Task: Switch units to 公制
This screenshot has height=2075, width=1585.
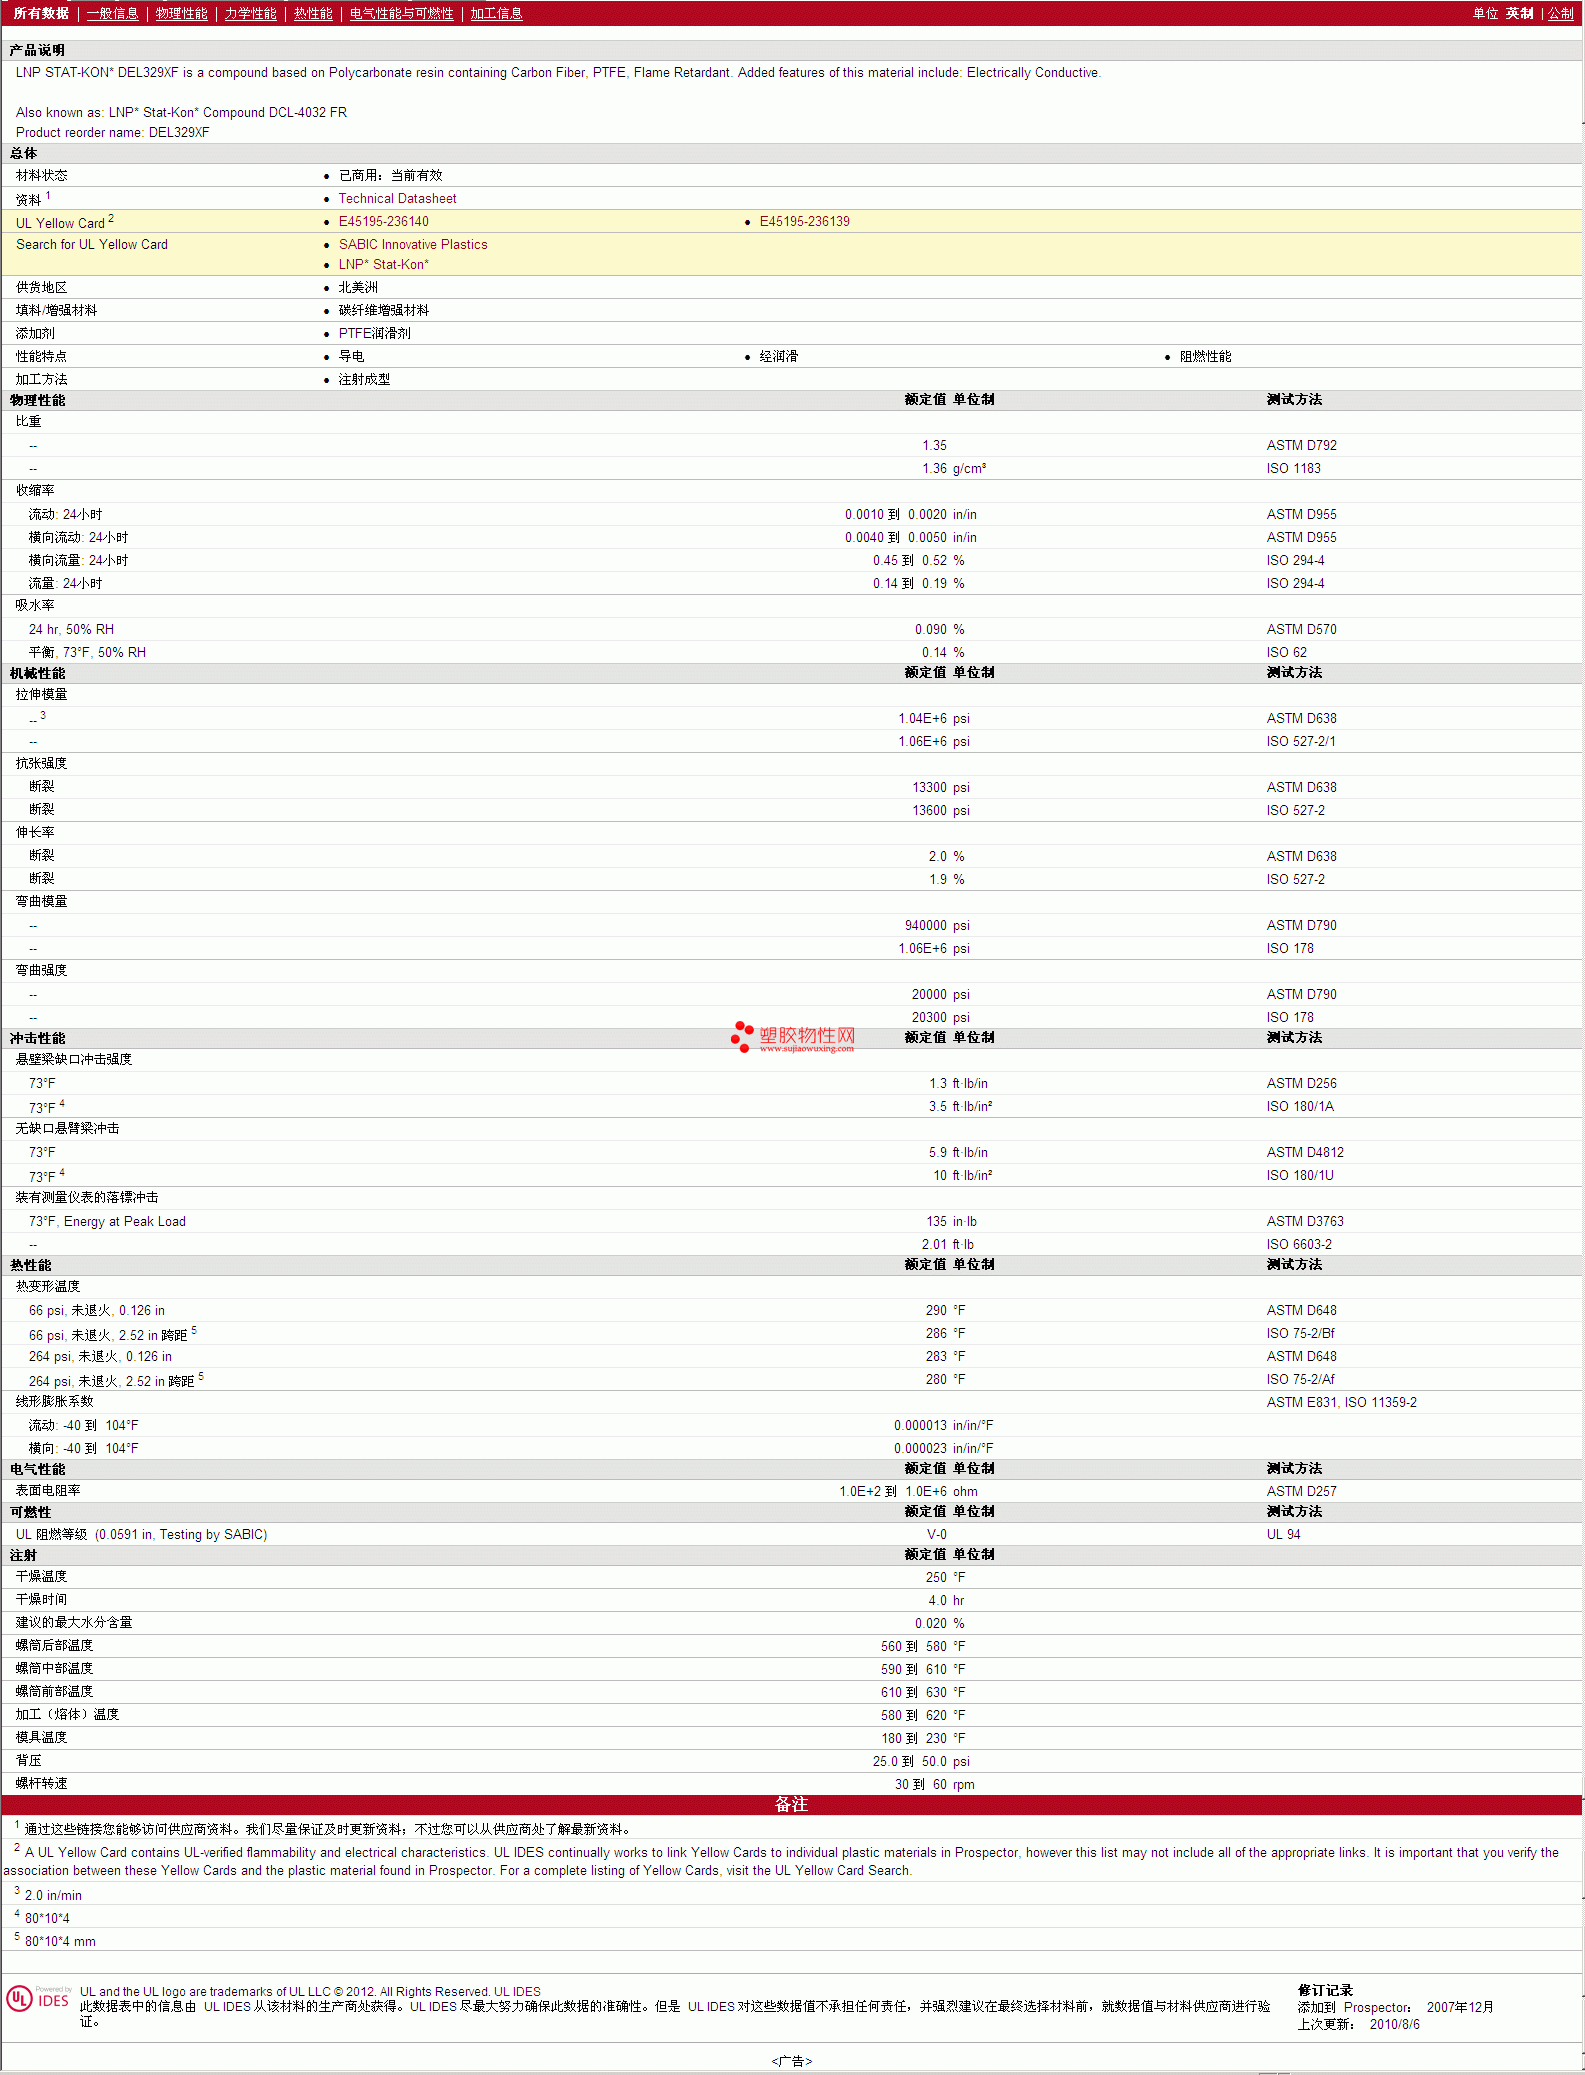Action: (x=1560, y=13)
